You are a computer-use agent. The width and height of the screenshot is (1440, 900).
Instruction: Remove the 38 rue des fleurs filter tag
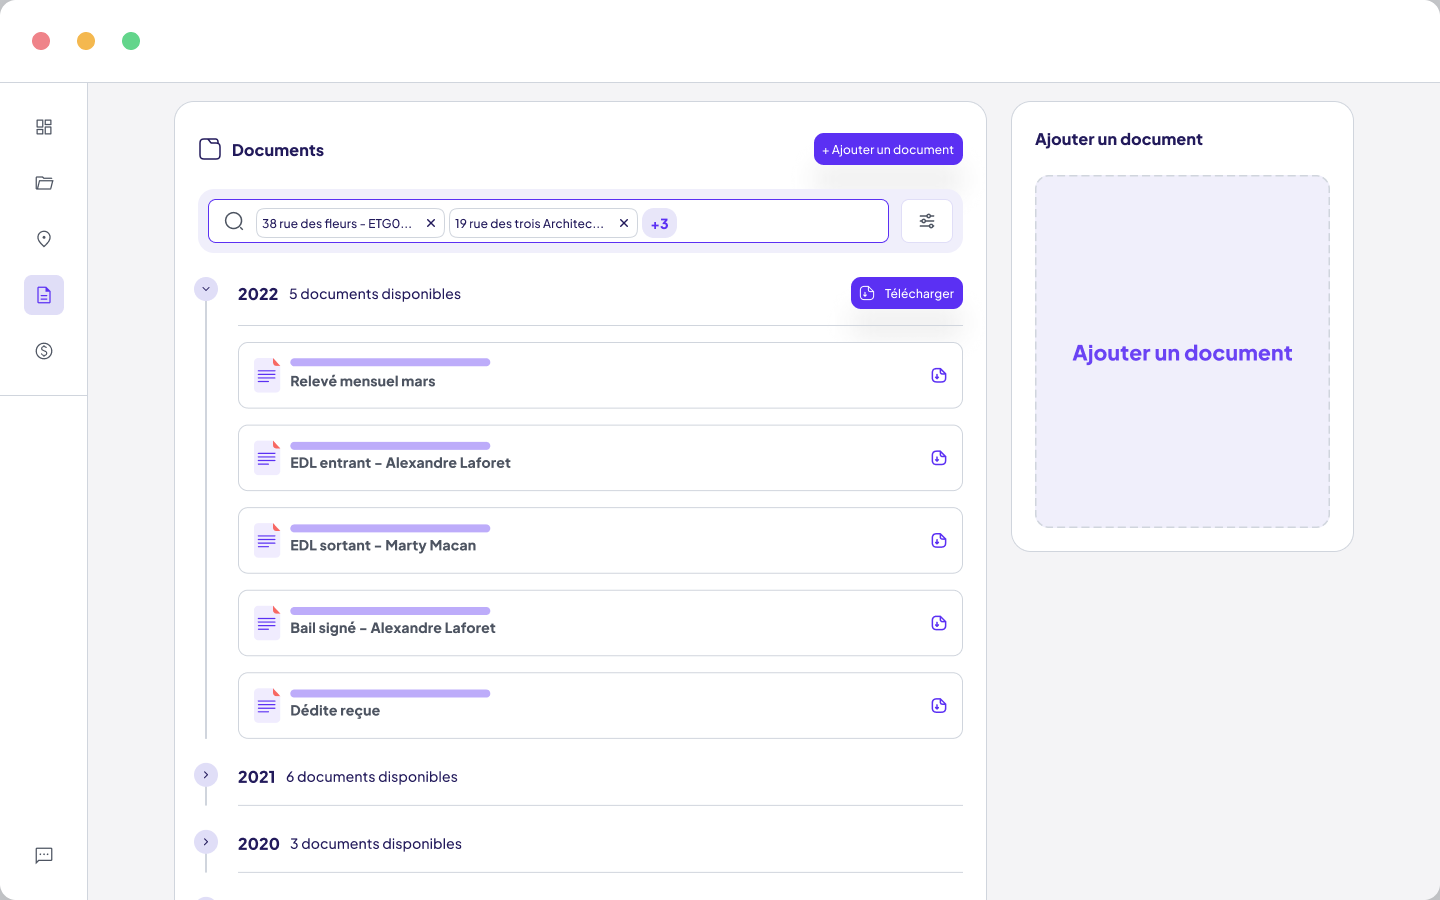click(x=431, y=223)
